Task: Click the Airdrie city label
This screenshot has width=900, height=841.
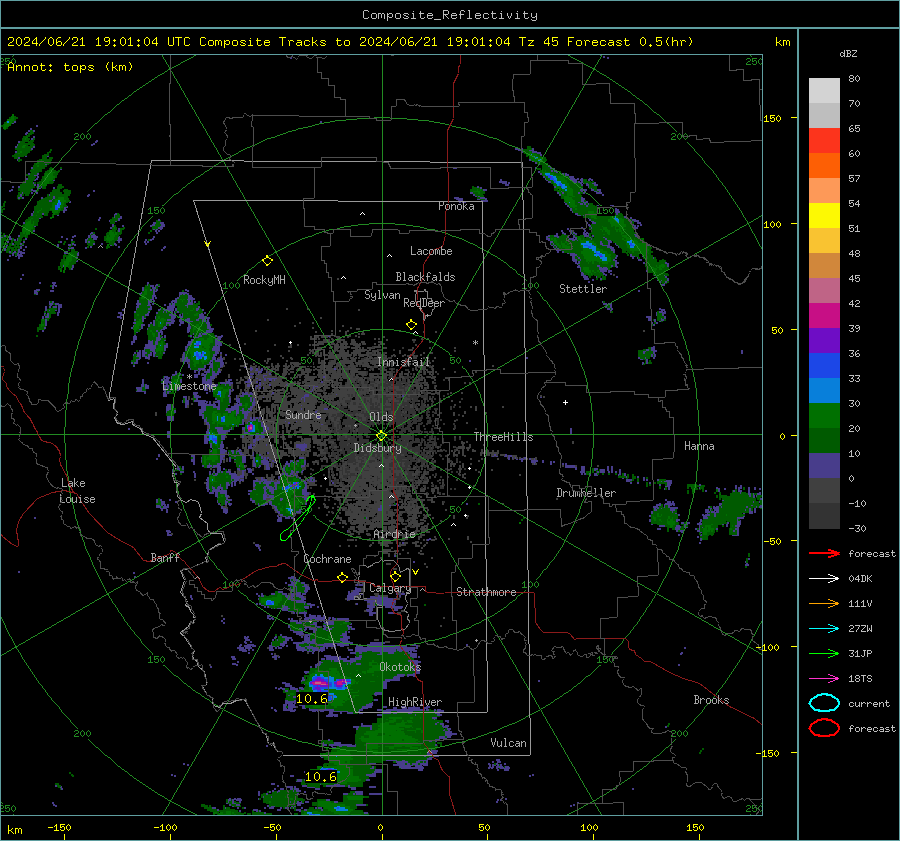Action: [x=394, y=534]
